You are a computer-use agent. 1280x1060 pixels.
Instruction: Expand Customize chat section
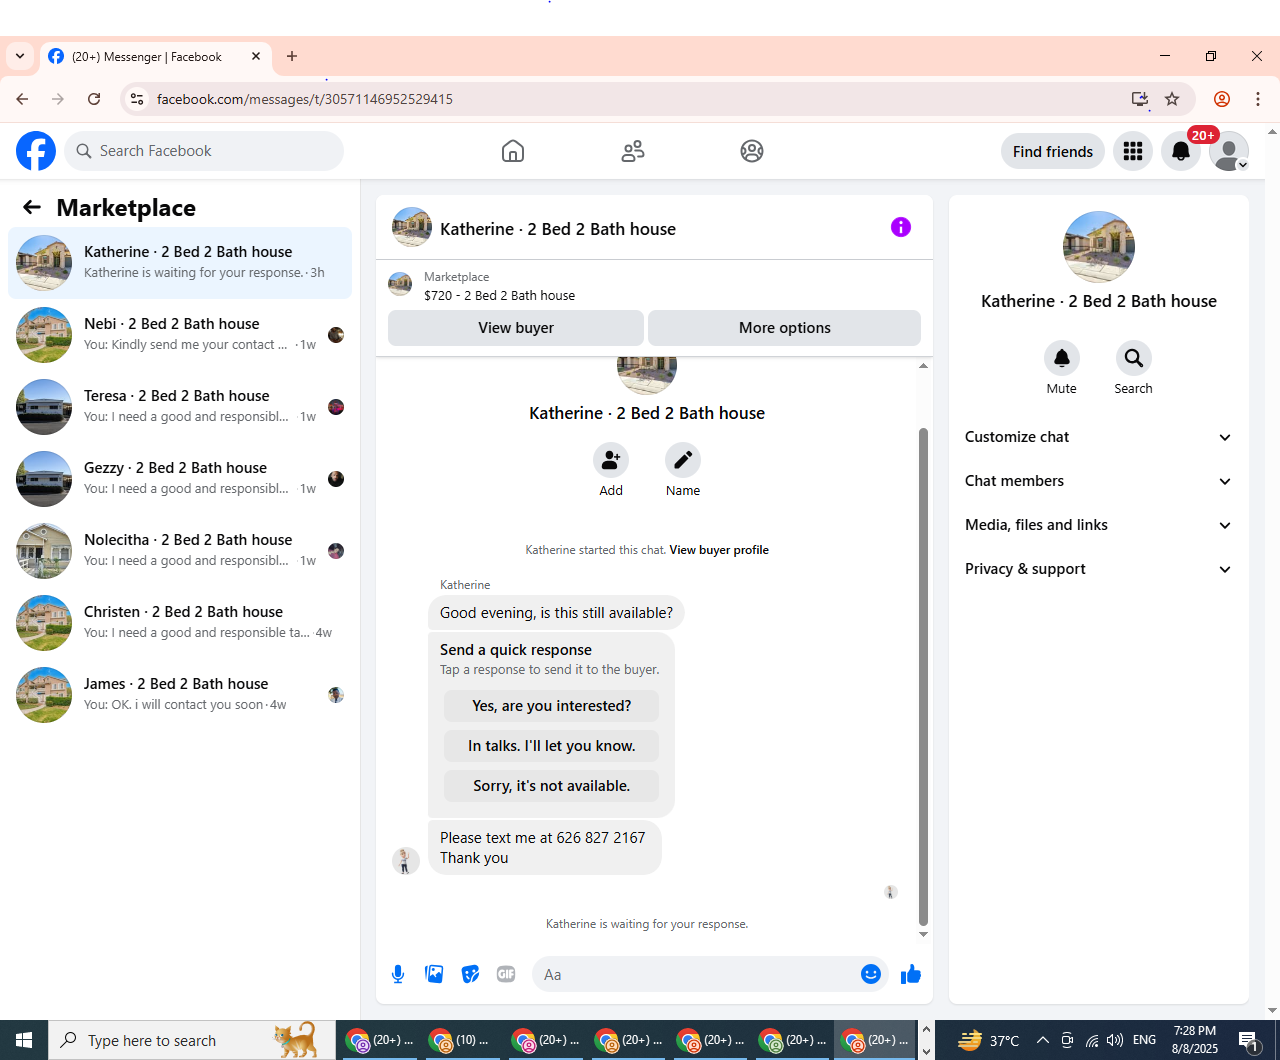[x=1099, y=437]
